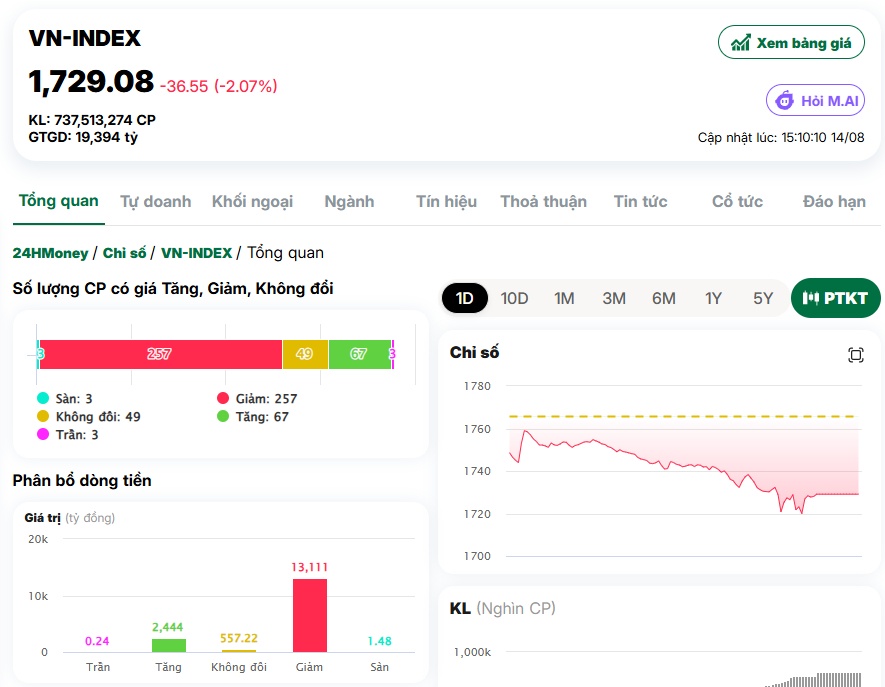Toggle the Không đổi: 49 legend item
Viewport: 885px width, 687px height.
click(x=89, y=417)
